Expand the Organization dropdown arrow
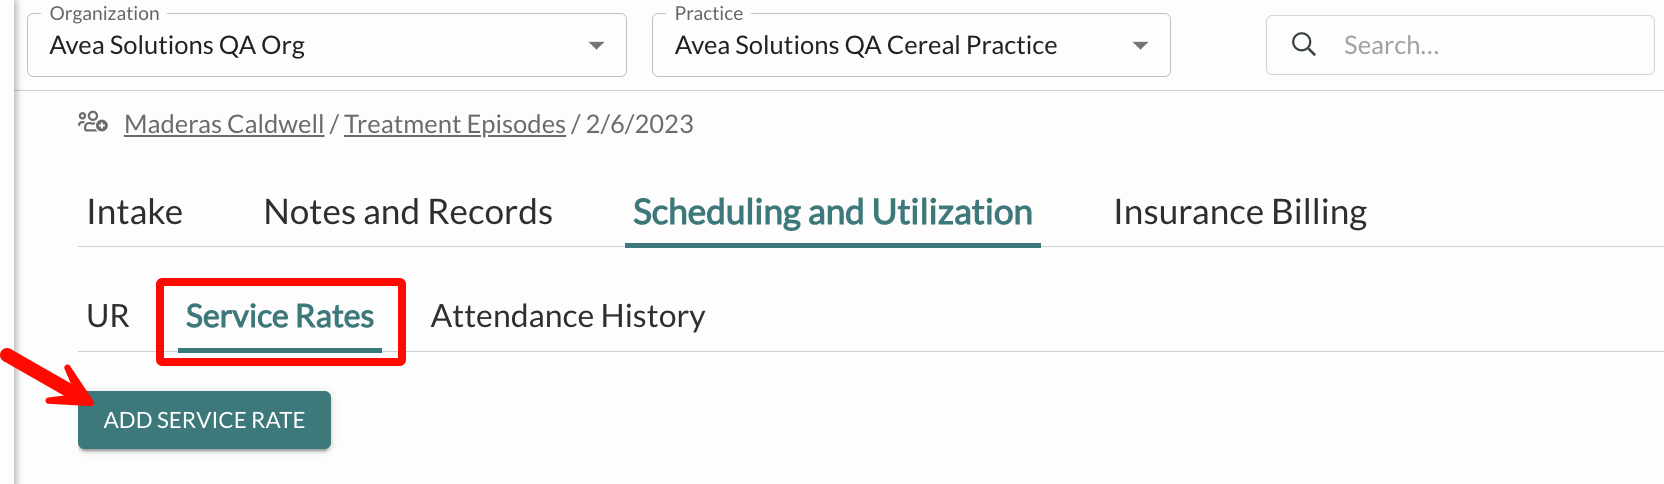 click(x=596, y=45)
